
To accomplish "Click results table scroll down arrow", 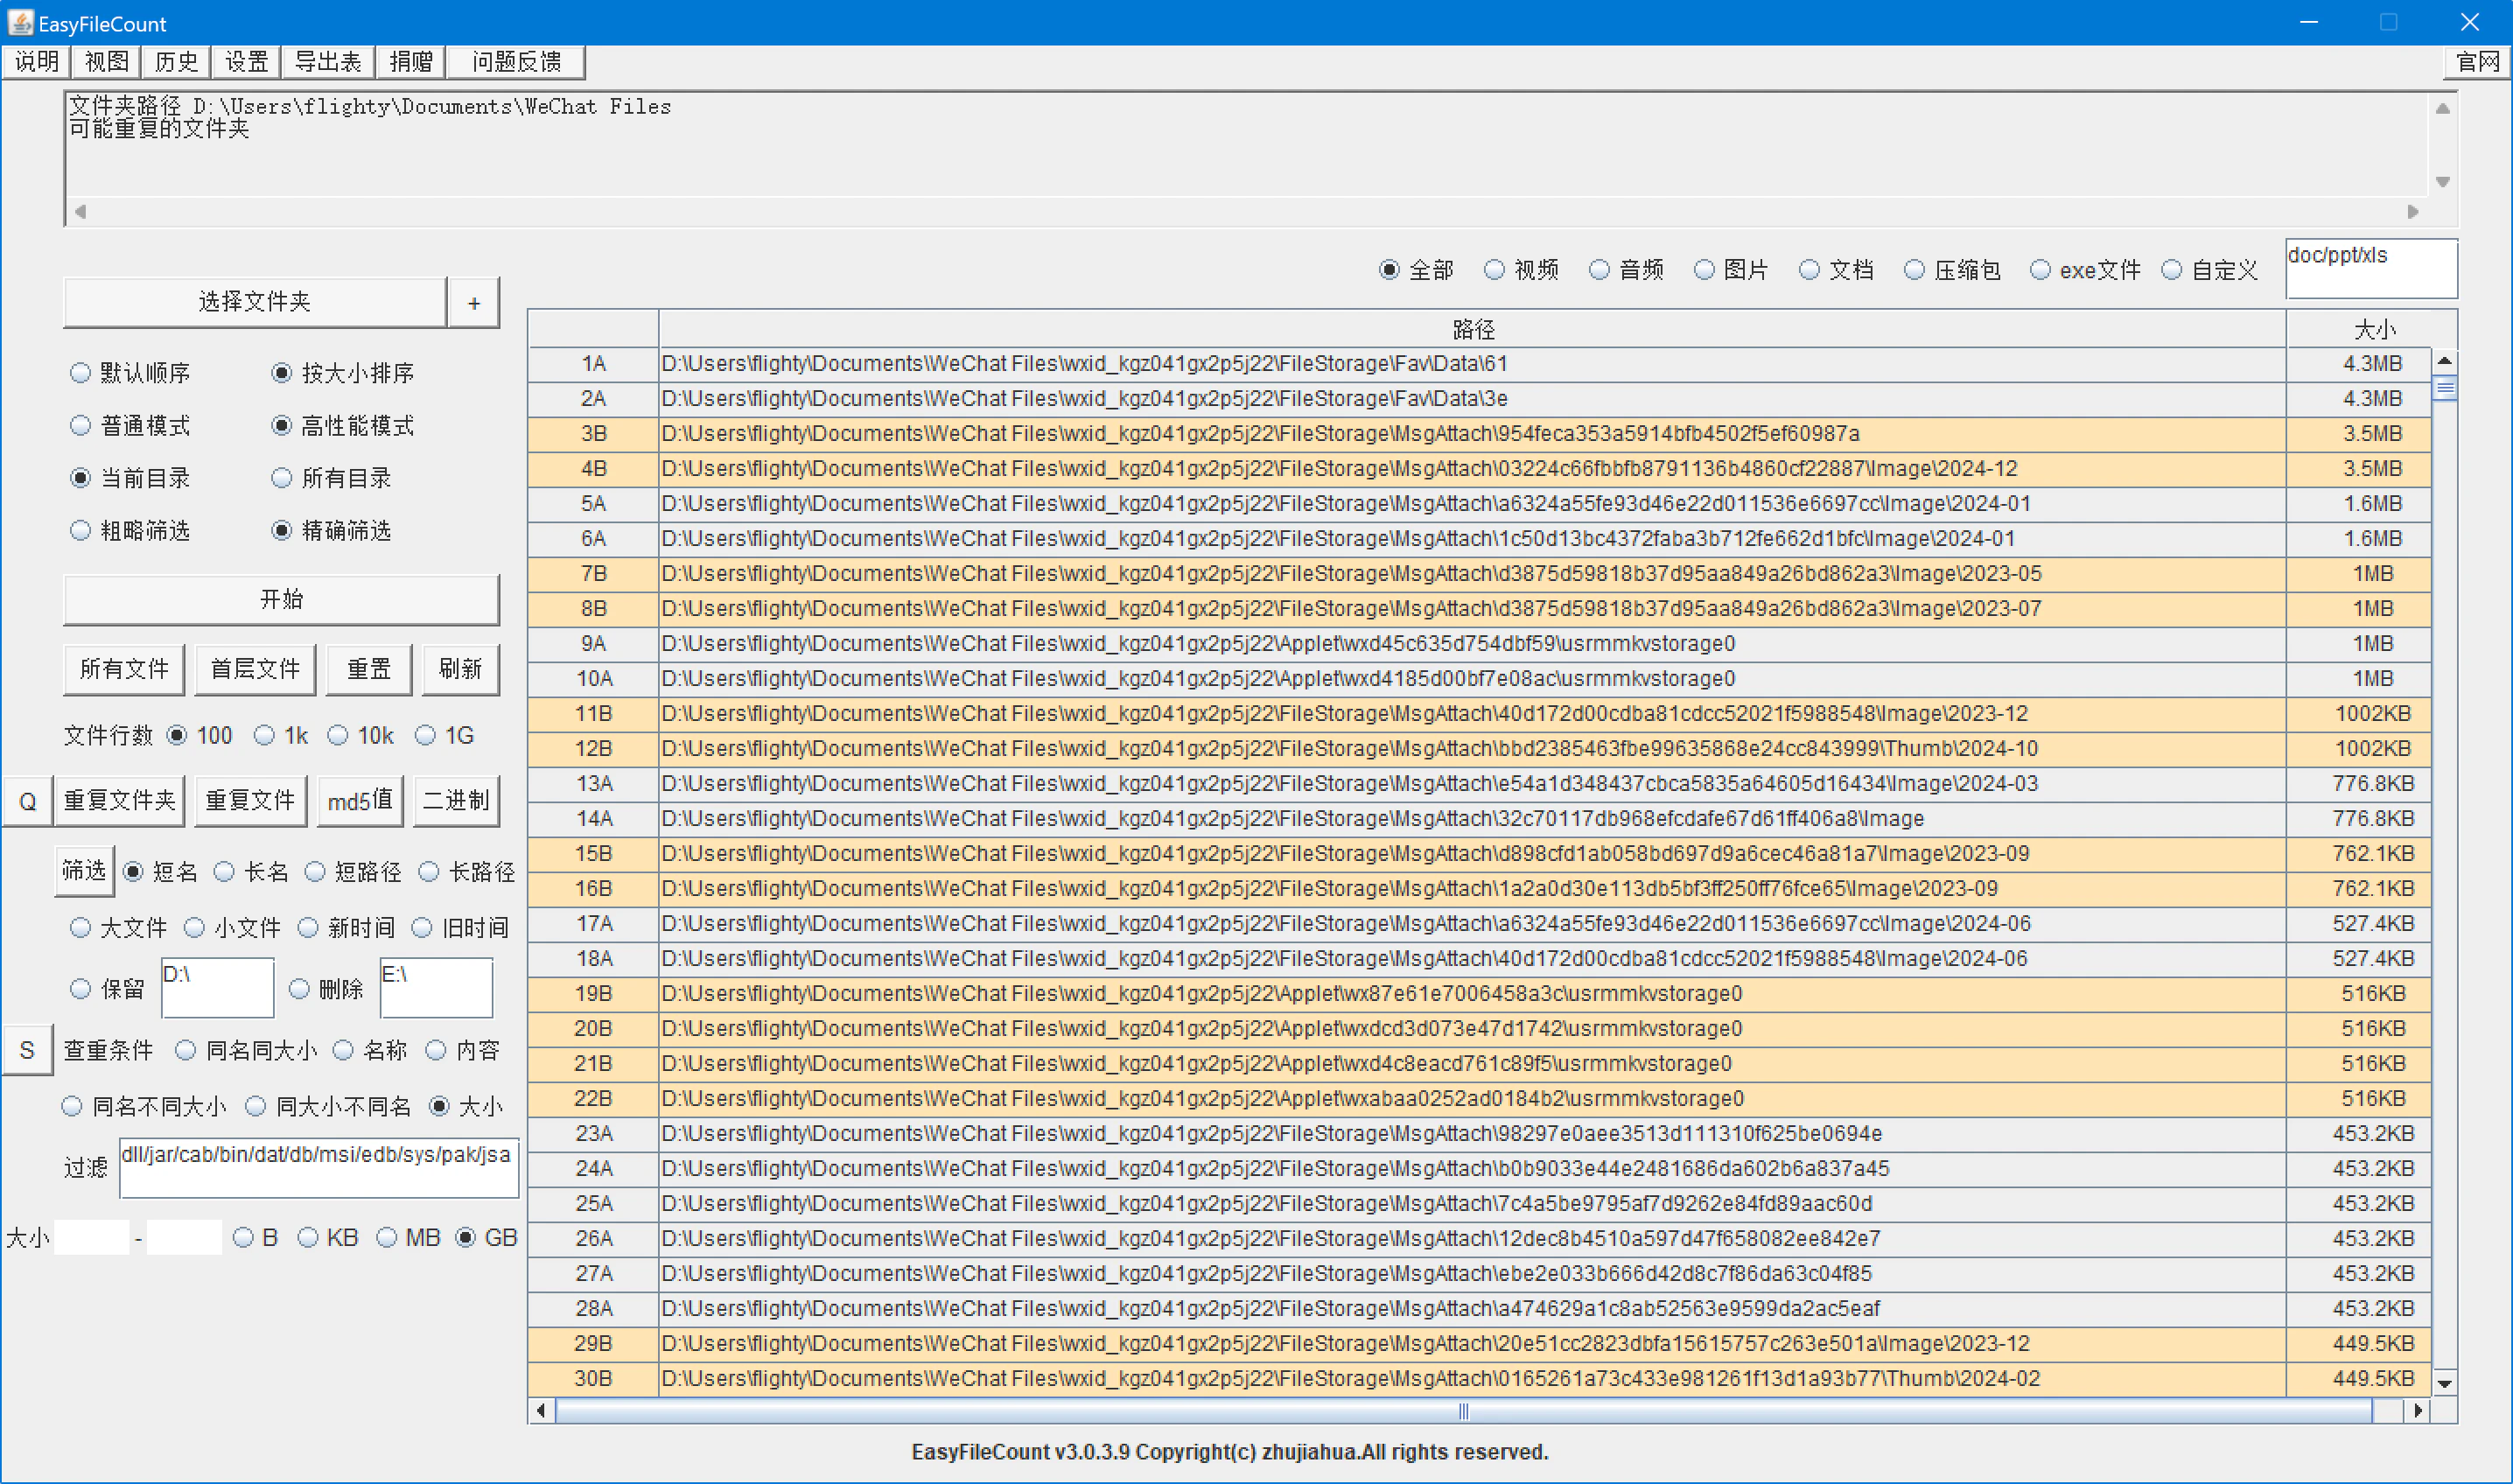I will pyautogui.click(x=2444, y=1384).
